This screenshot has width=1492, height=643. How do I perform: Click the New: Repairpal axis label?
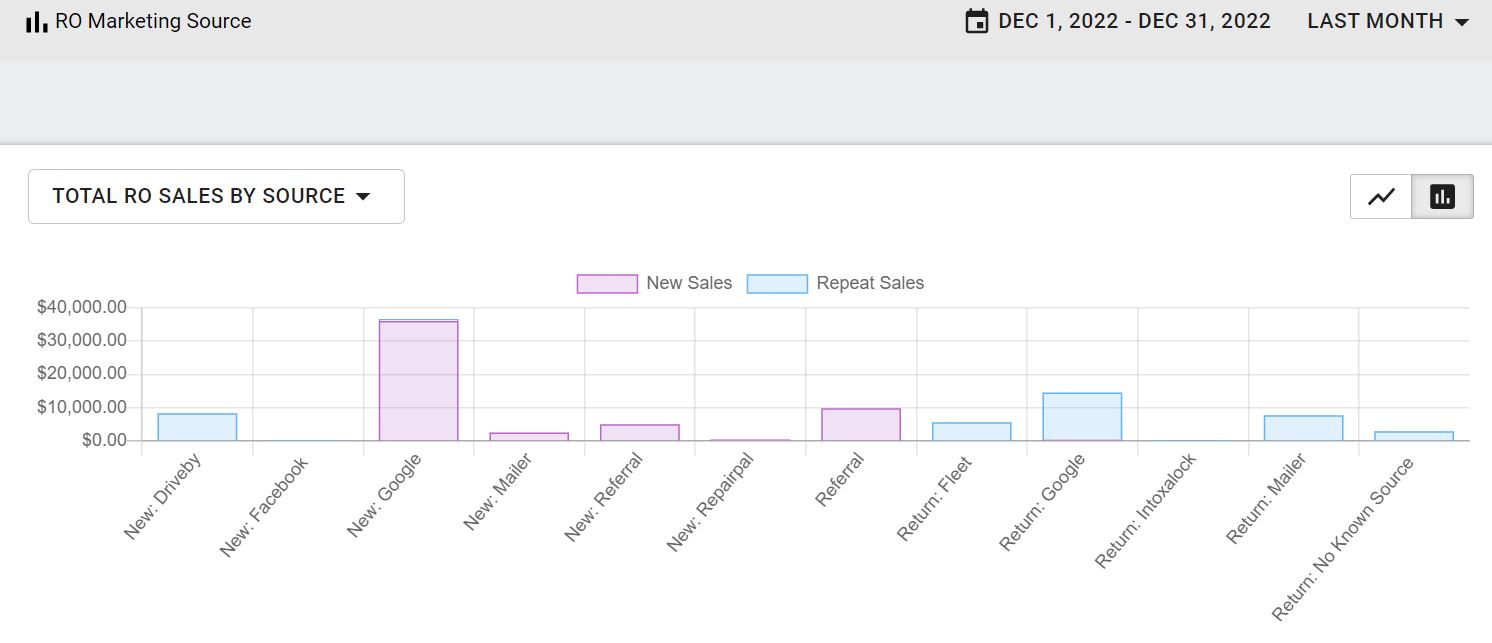click(x=709, y=504)
